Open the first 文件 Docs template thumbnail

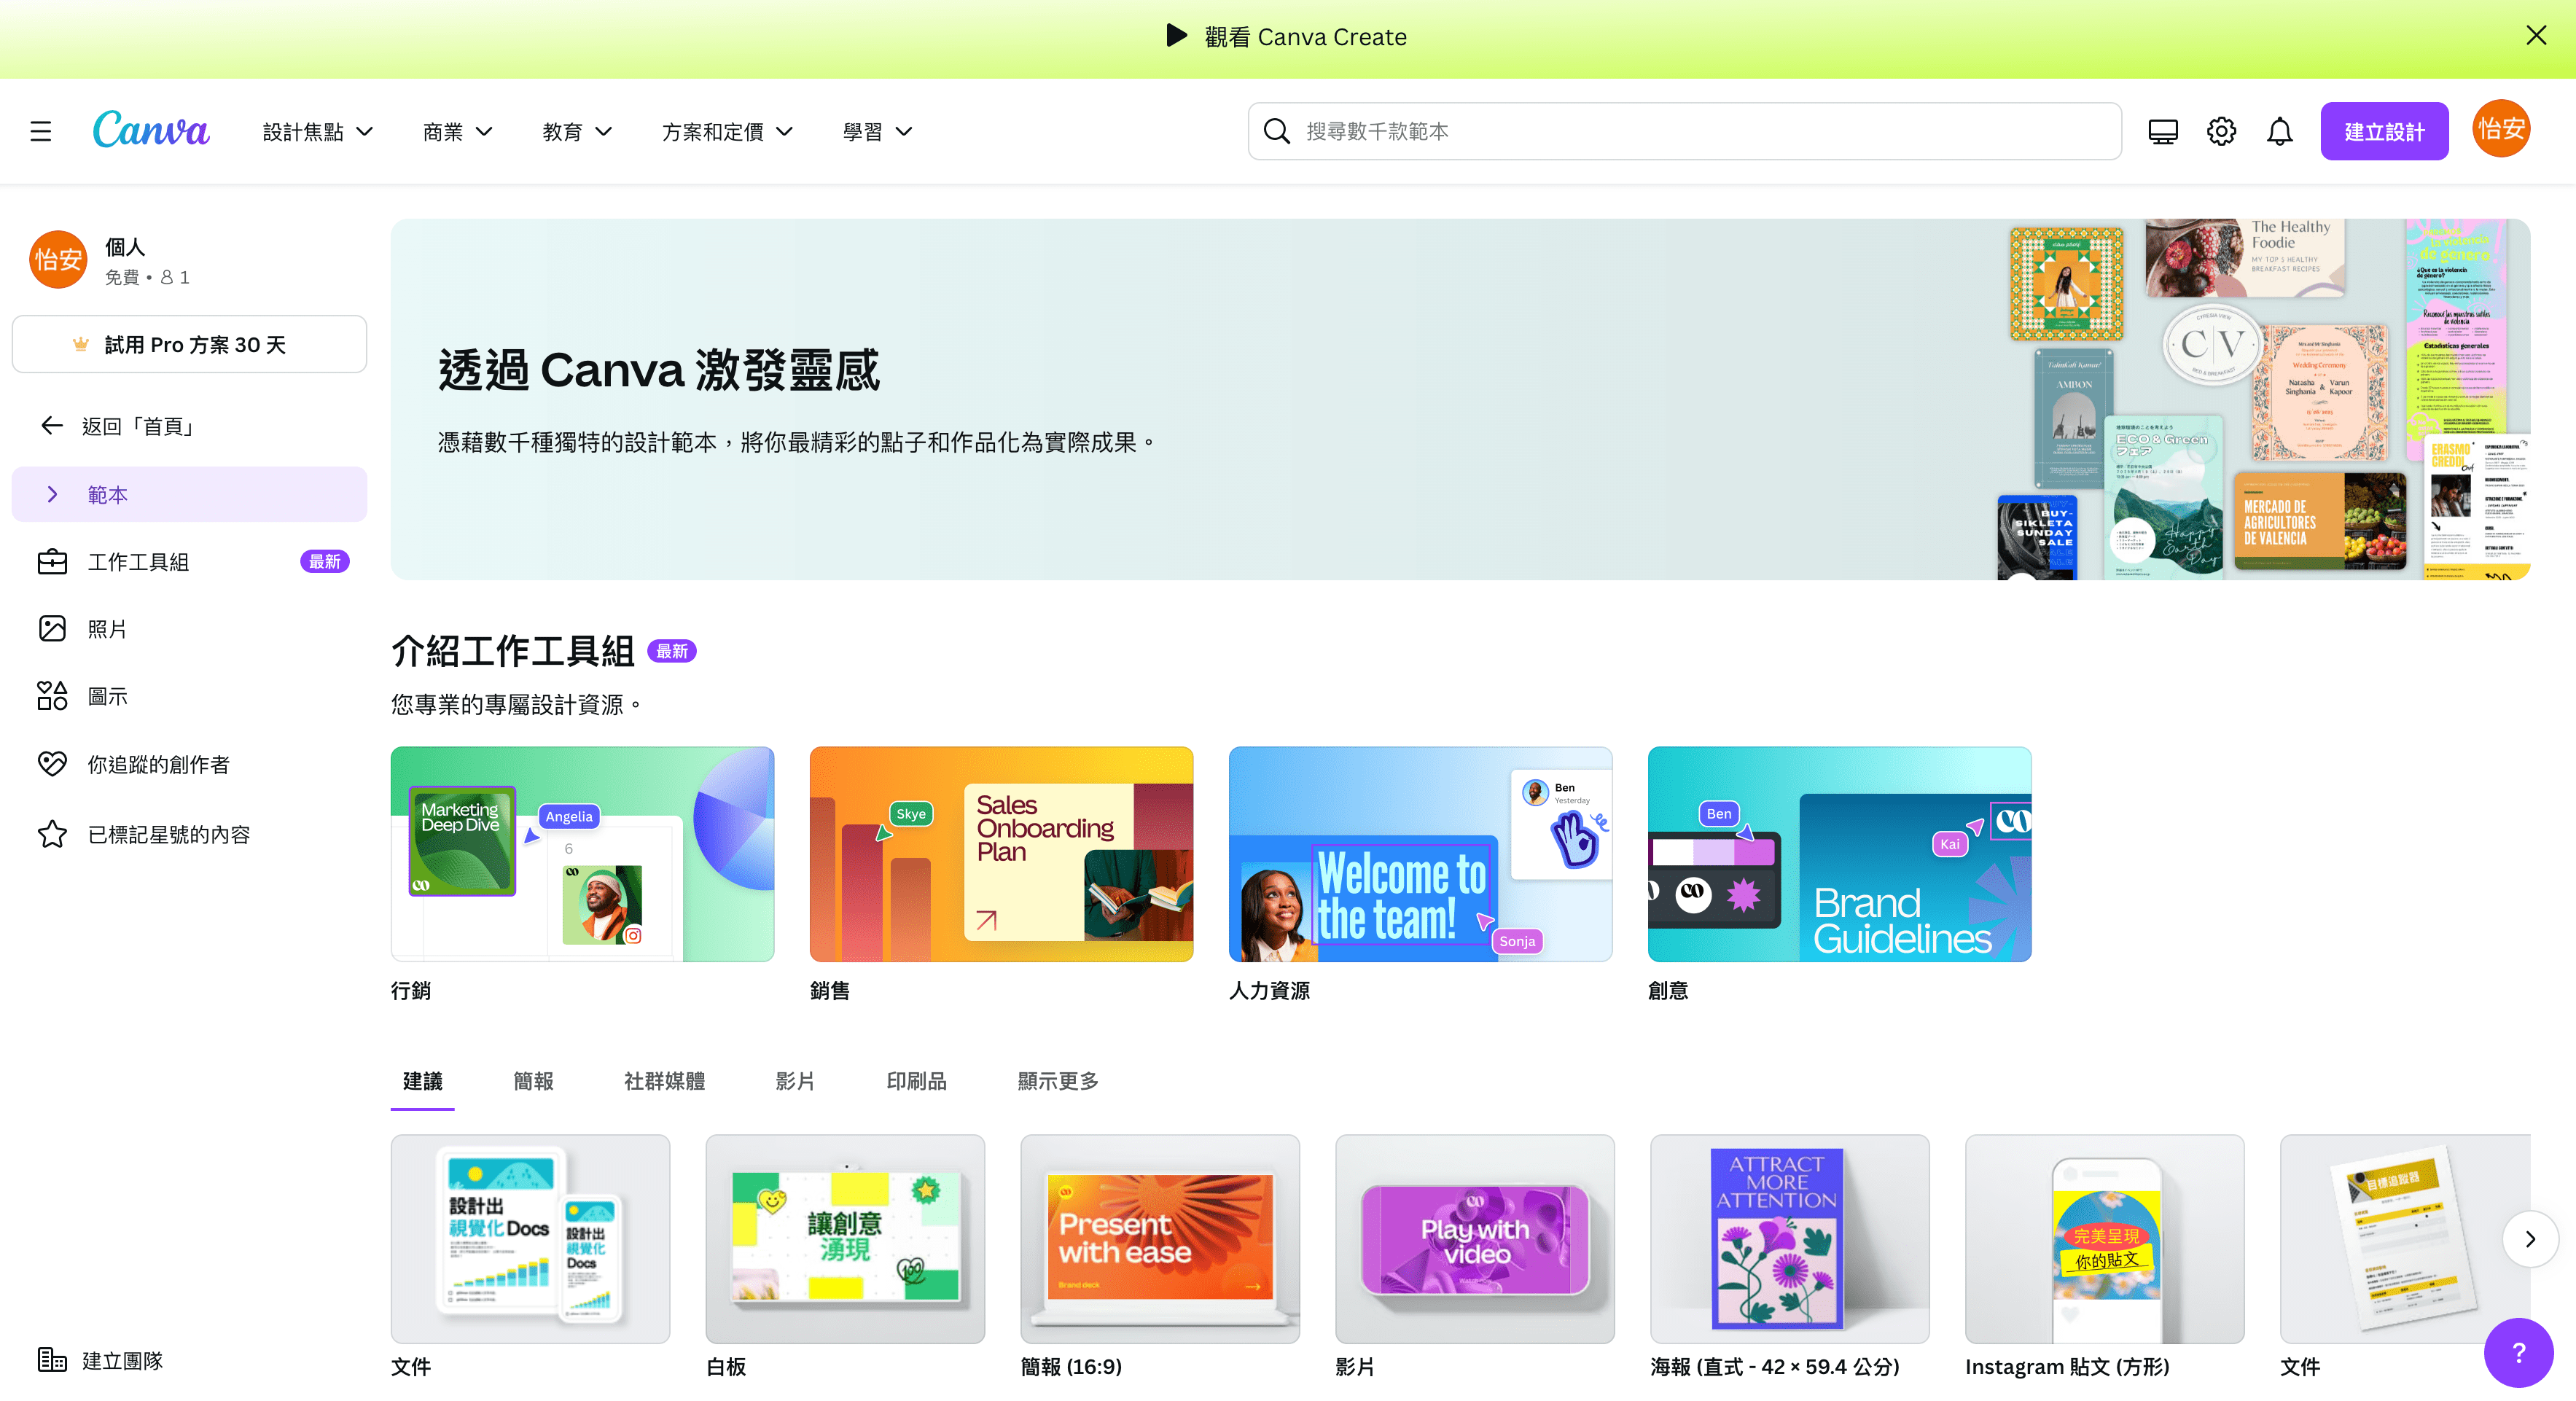pyautogui.click(x=530, y=1238)
